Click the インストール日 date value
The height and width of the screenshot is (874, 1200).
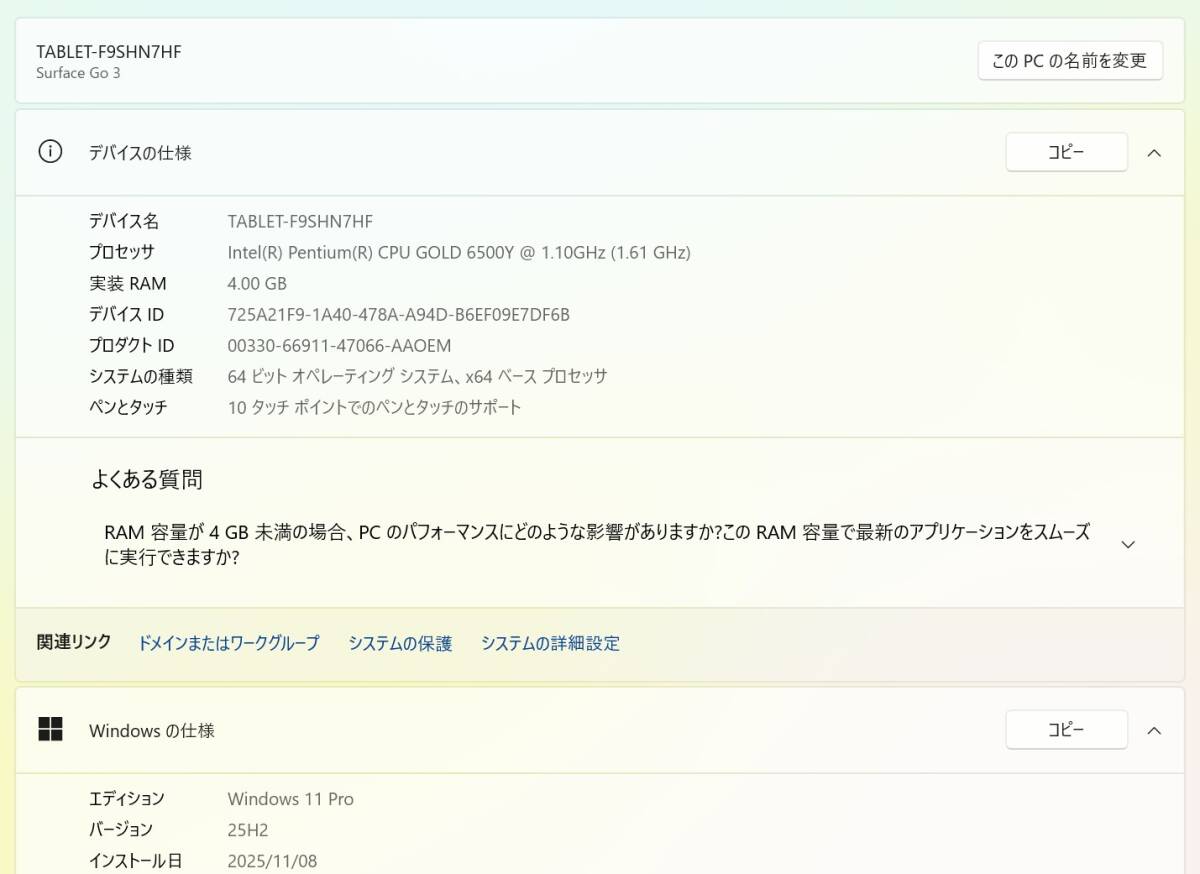(271, 860)
